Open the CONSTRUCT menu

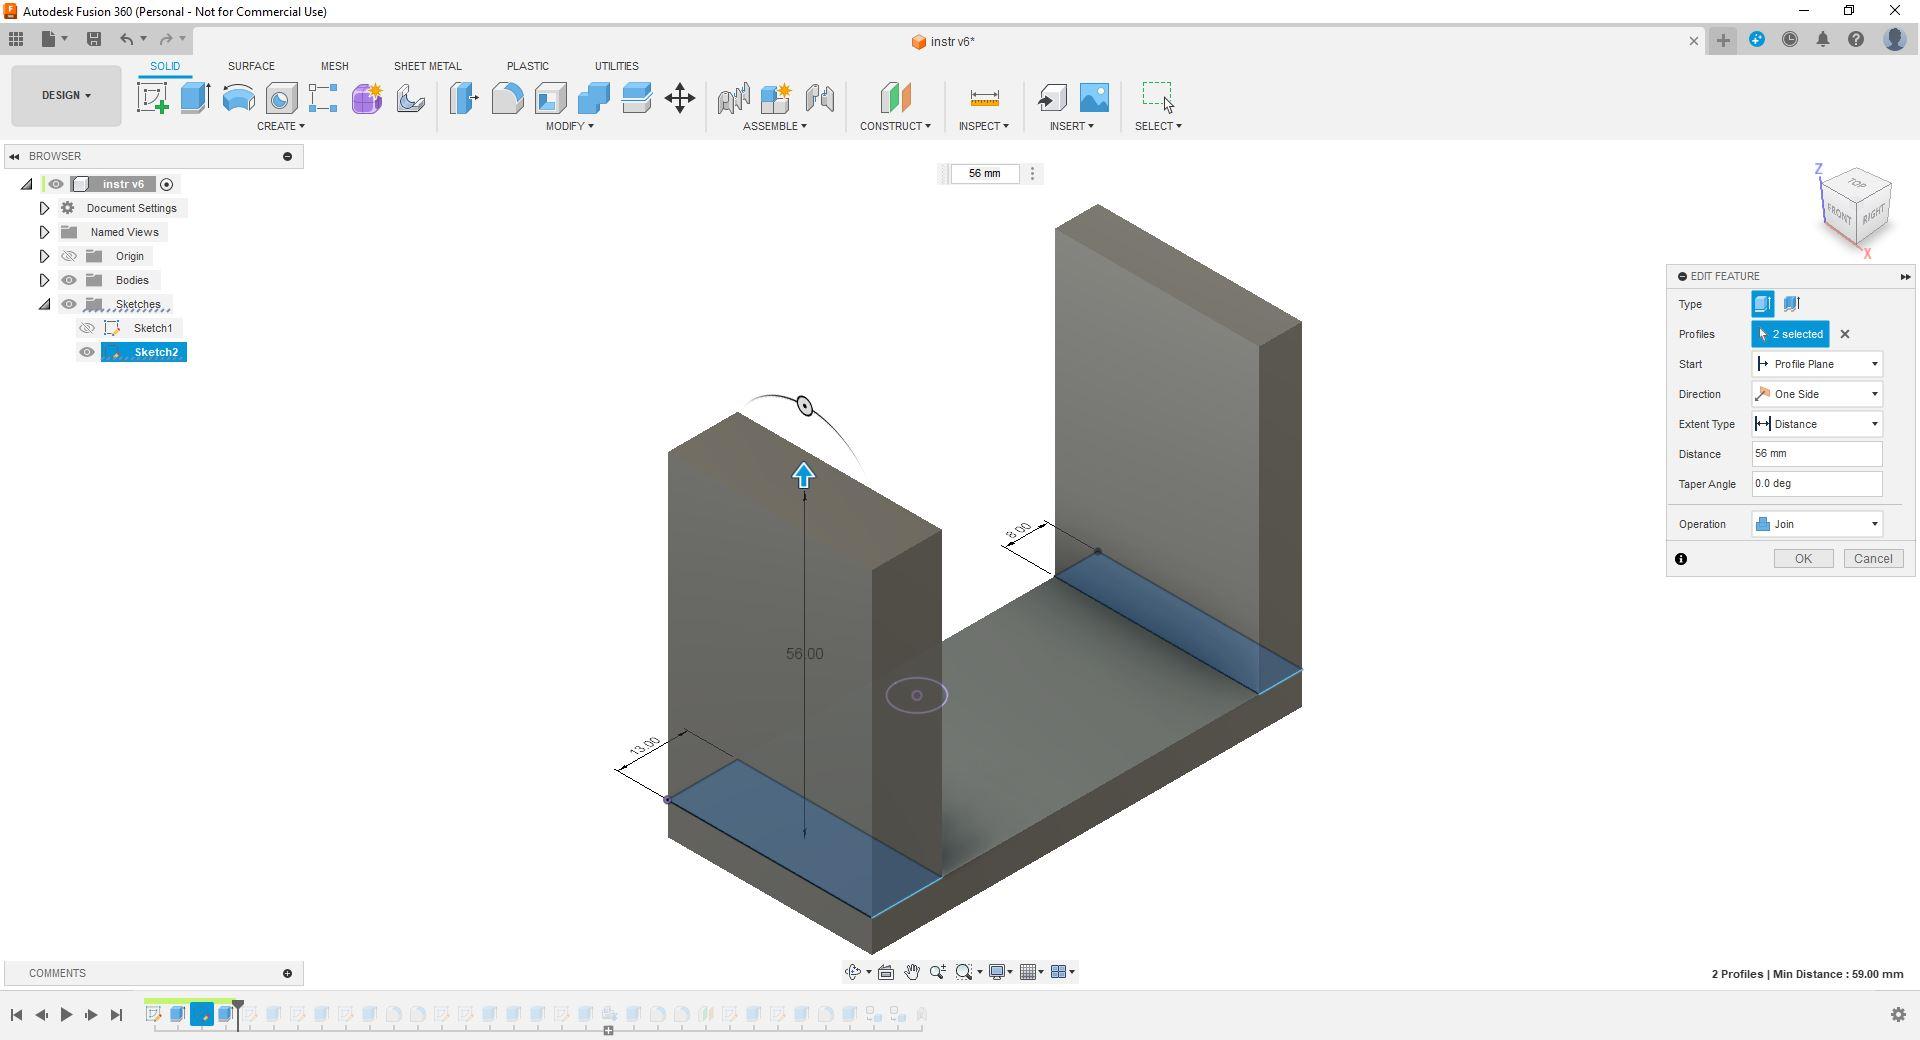[x=895, y=126]
